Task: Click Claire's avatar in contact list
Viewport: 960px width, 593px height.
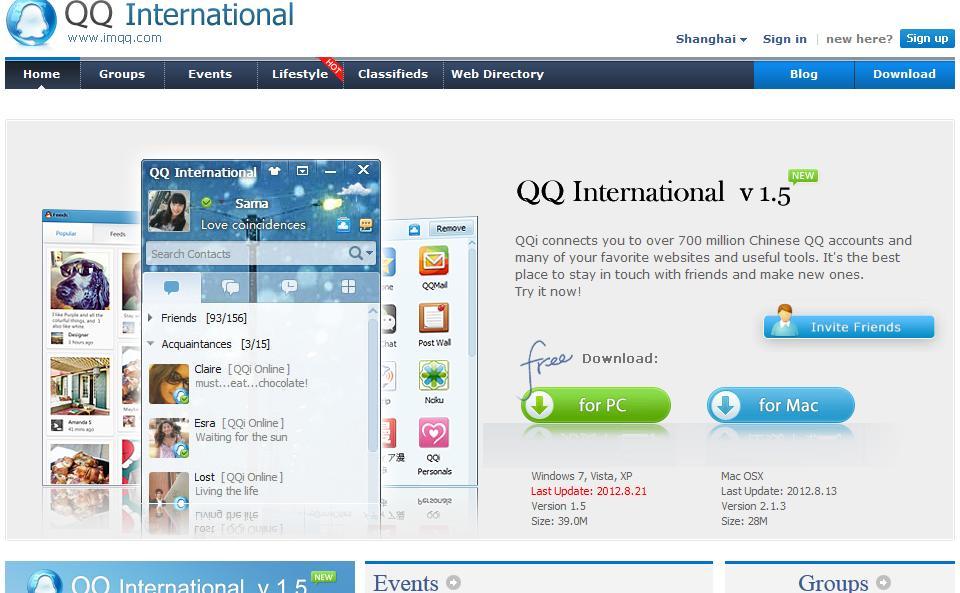Action: [x=169, y=384]
